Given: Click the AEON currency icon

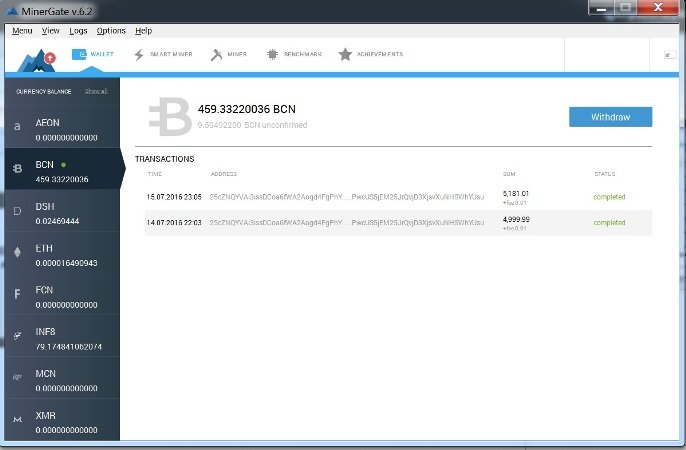Looking at the screenshot, I should [x=17, y=127].
